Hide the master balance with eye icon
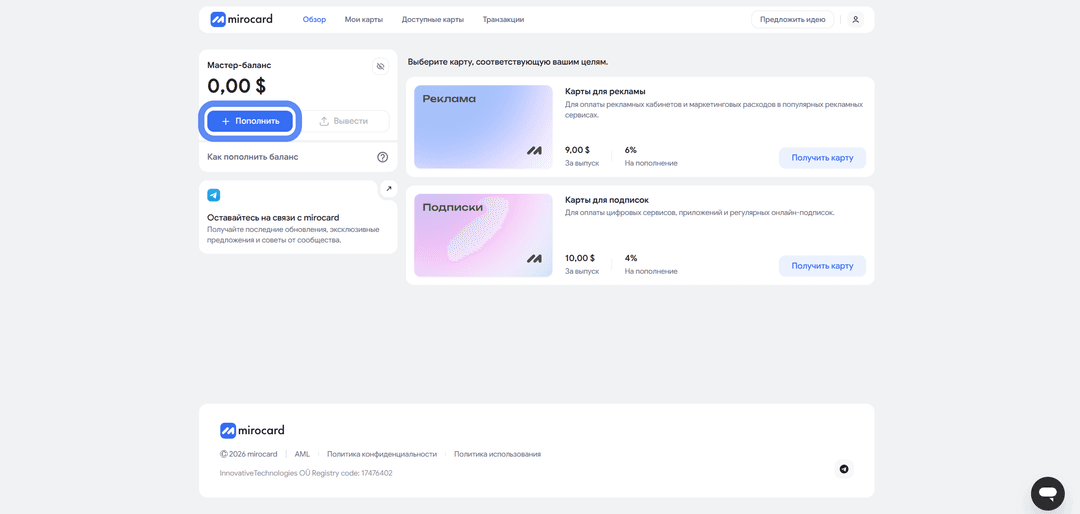Screen dimensions: 1080x514 click(x=380, y=66)
